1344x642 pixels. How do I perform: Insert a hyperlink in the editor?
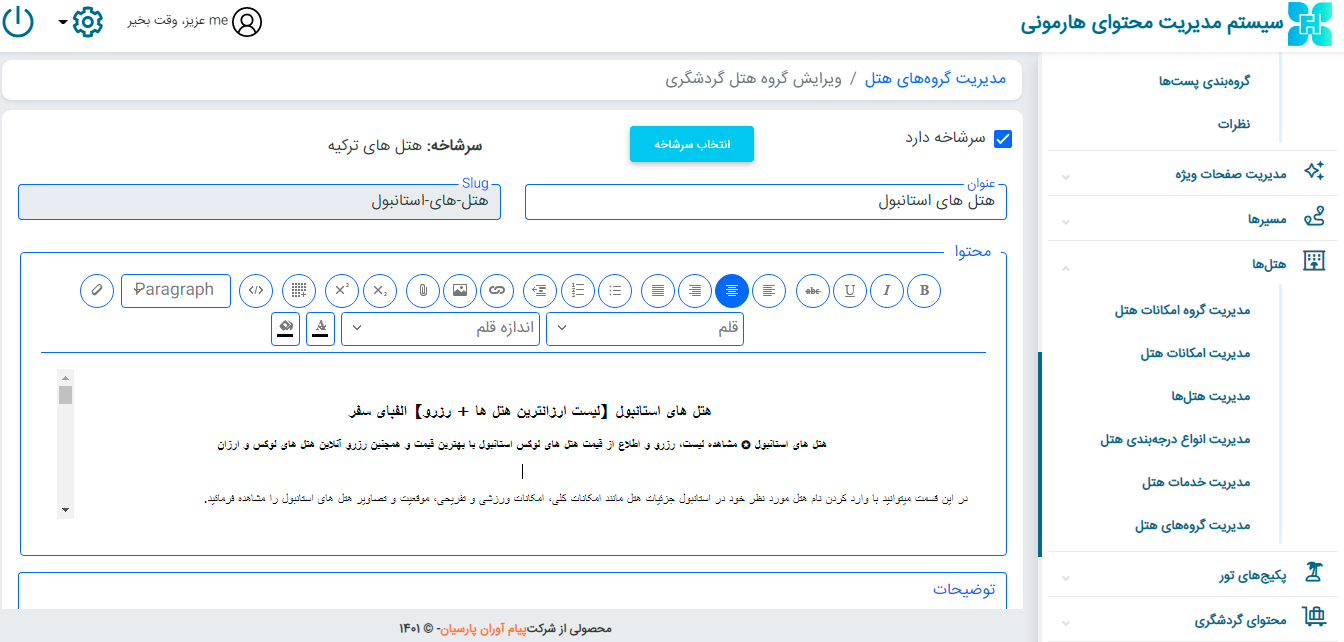coord(497,290)
